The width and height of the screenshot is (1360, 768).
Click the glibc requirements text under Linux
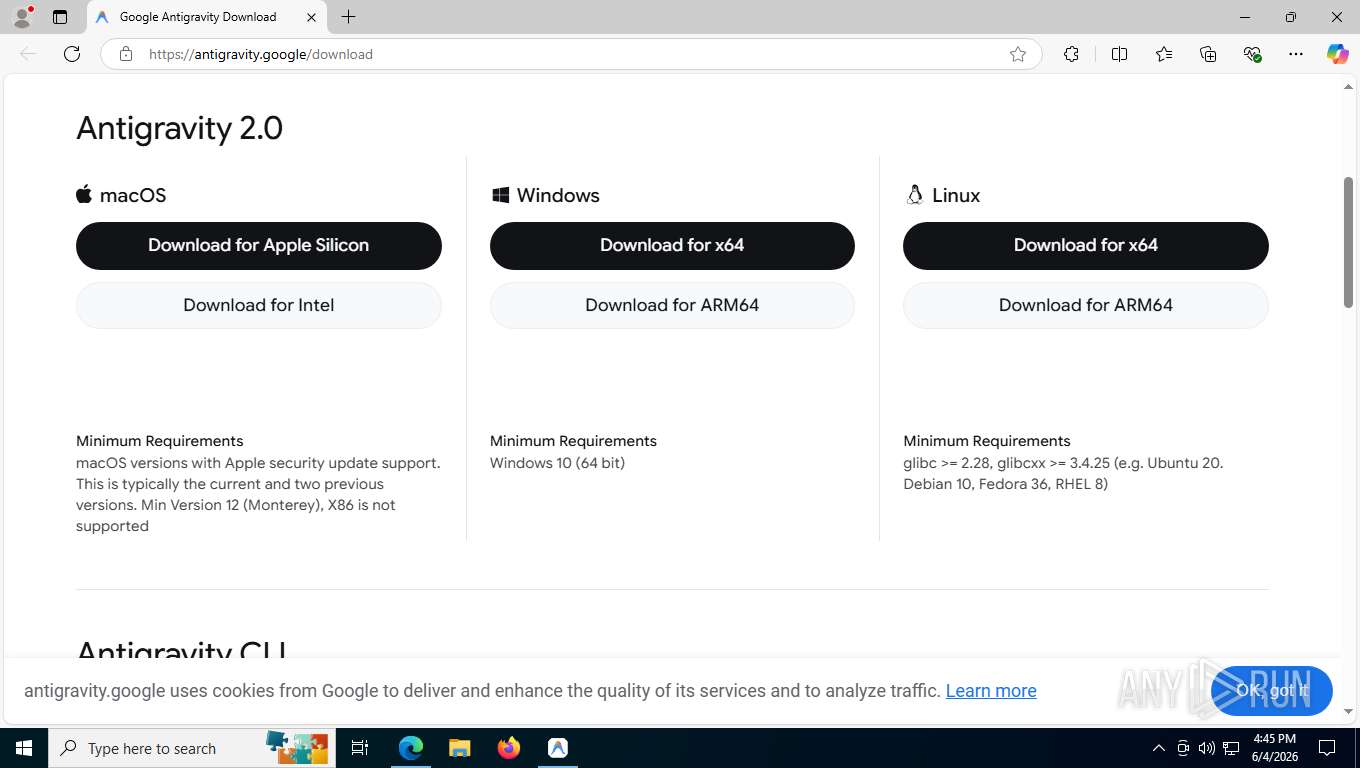tap(1063, 473)
